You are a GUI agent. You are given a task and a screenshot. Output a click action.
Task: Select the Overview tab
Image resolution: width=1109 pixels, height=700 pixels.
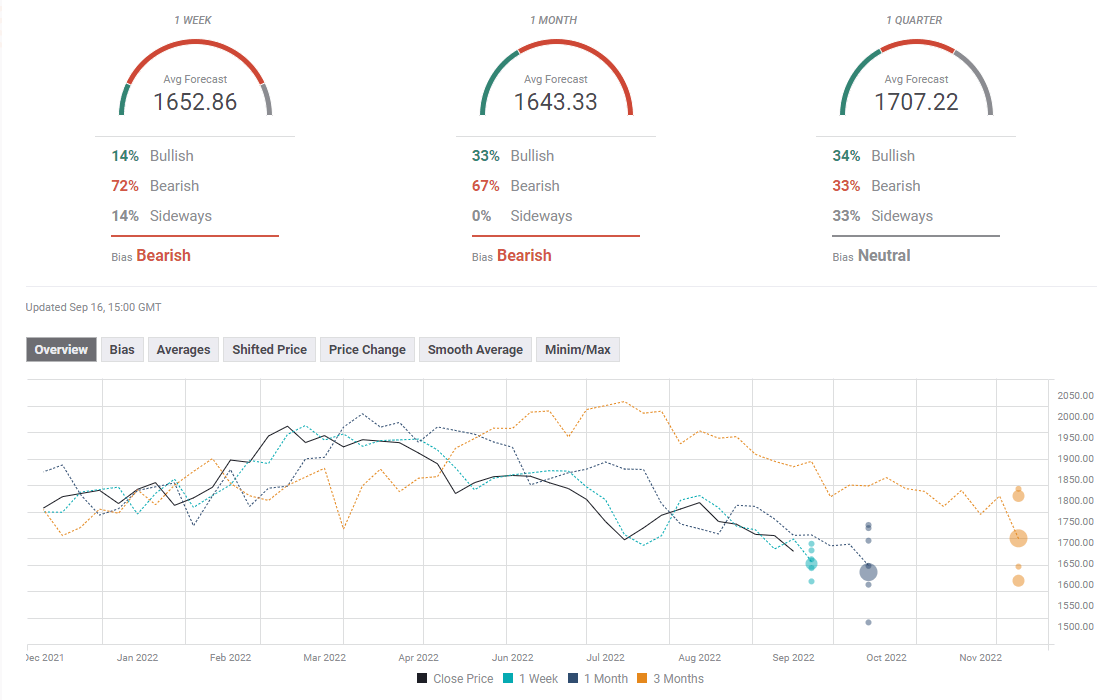61,350
